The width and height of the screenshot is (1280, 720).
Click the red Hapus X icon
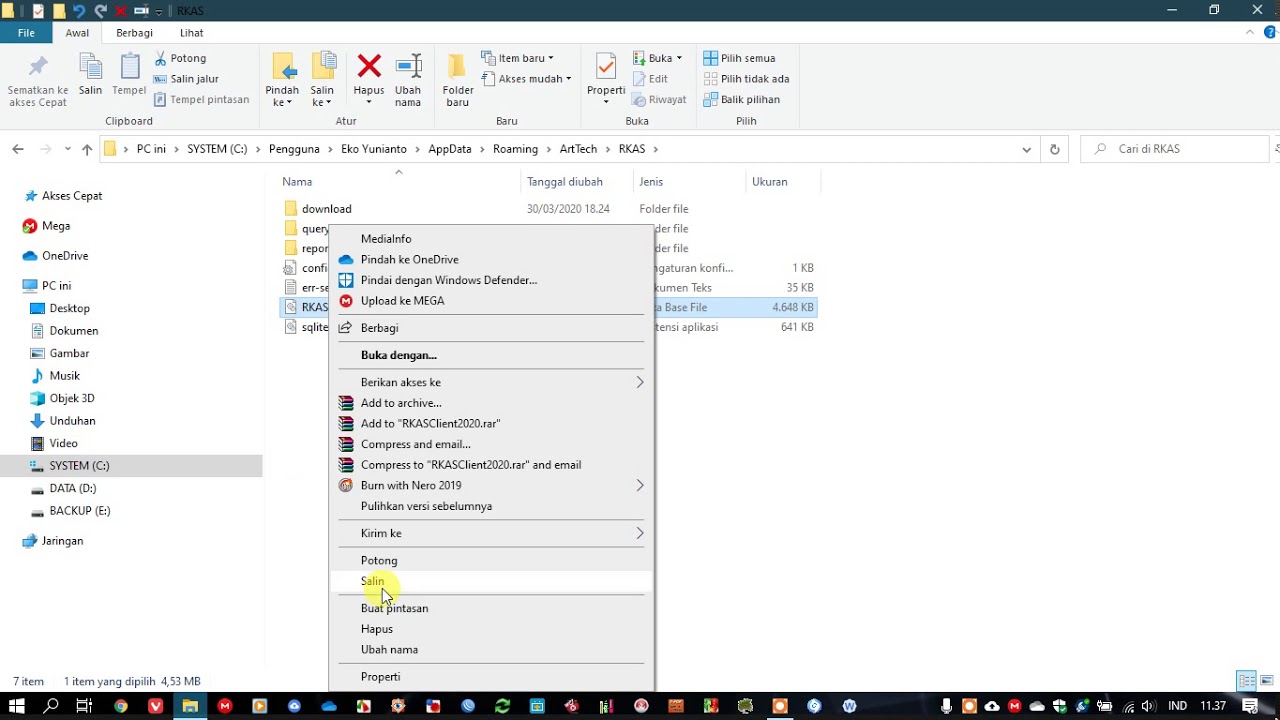(x=369, y=67)
